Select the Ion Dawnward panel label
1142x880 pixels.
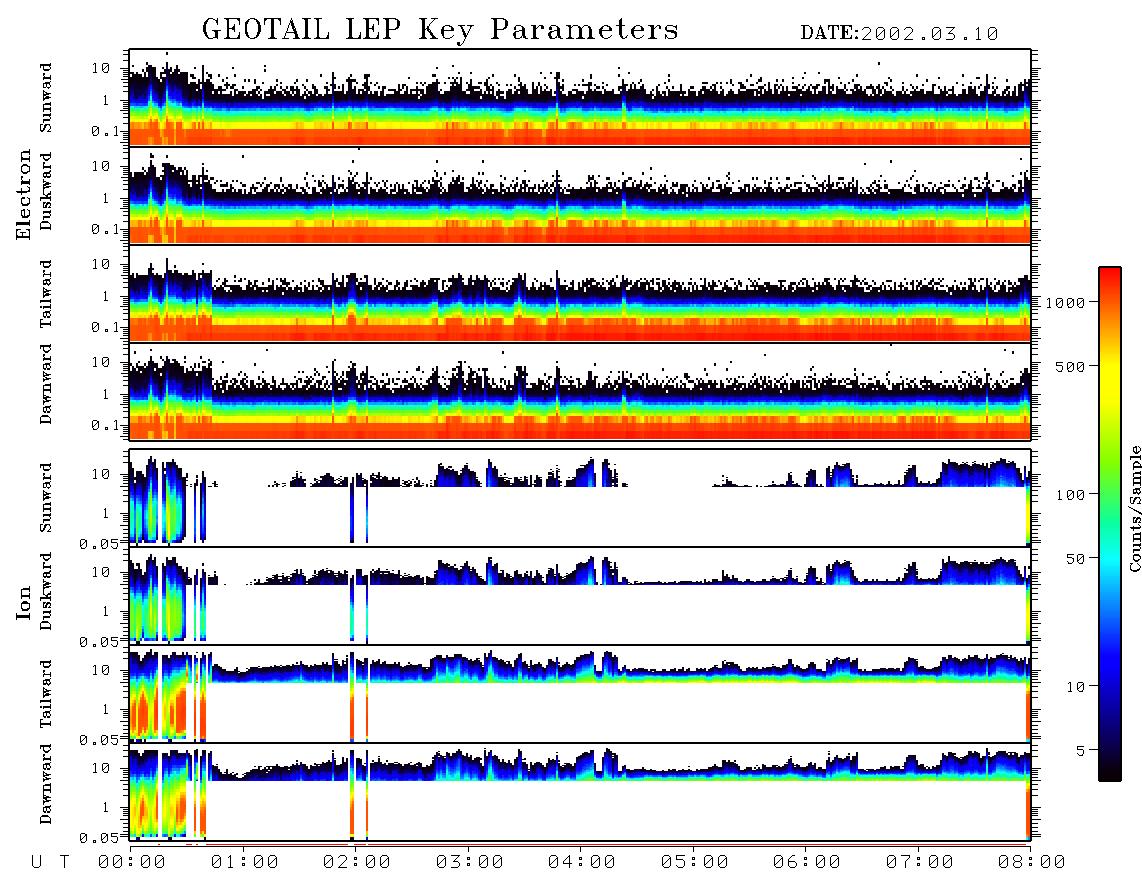[46, 784]
